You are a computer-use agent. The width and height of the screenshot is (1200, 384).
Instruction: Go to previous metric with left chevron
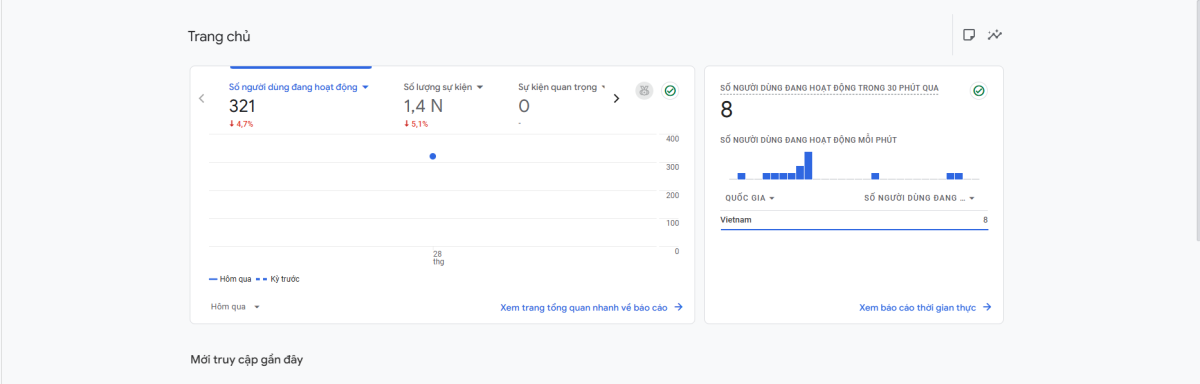click(x=201, y=98)
